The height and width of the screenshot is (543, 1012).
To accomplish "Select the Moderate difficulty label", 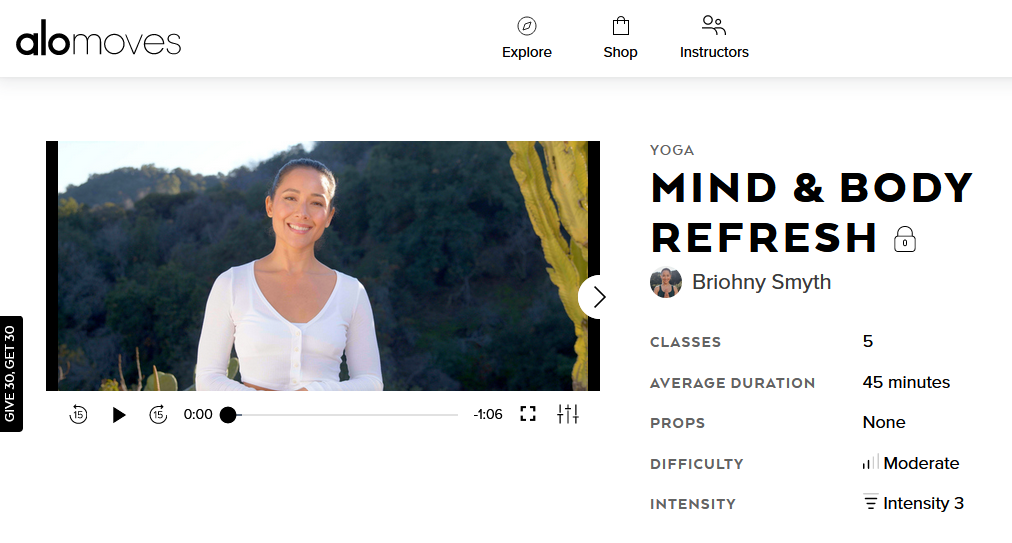I will click(921, 464).
